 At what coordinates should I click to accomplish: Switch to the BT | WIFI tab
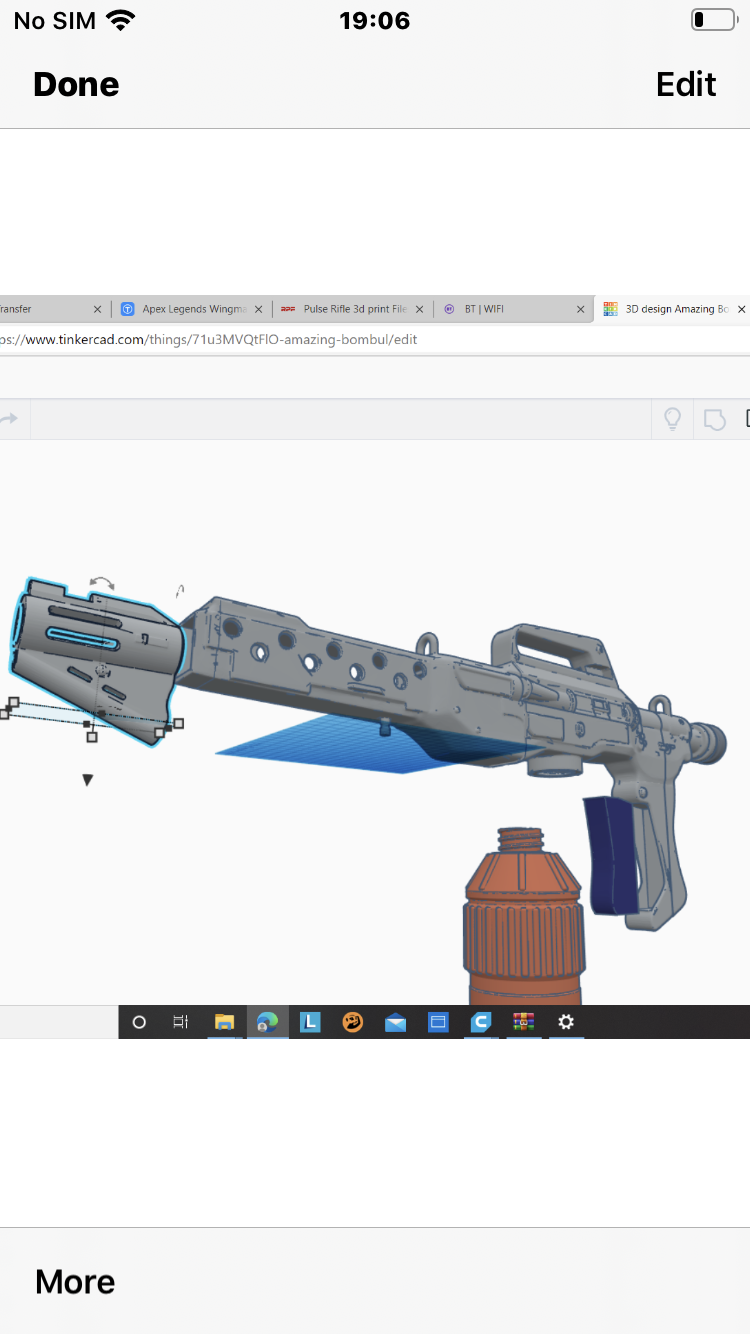[514, 309]
